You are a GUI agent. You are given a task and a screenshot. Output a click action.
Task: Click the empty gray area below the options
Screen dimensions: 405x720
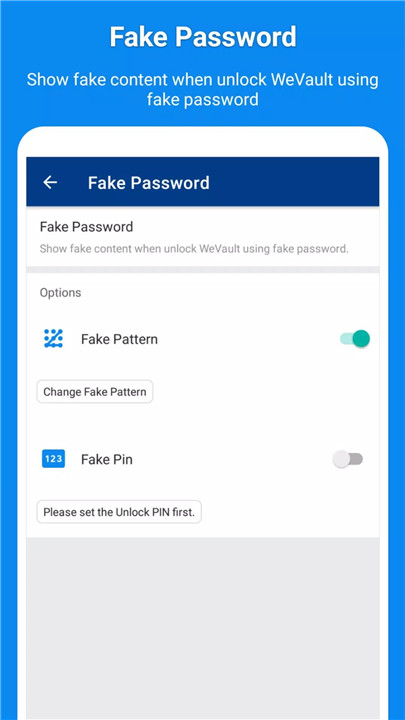202,624
